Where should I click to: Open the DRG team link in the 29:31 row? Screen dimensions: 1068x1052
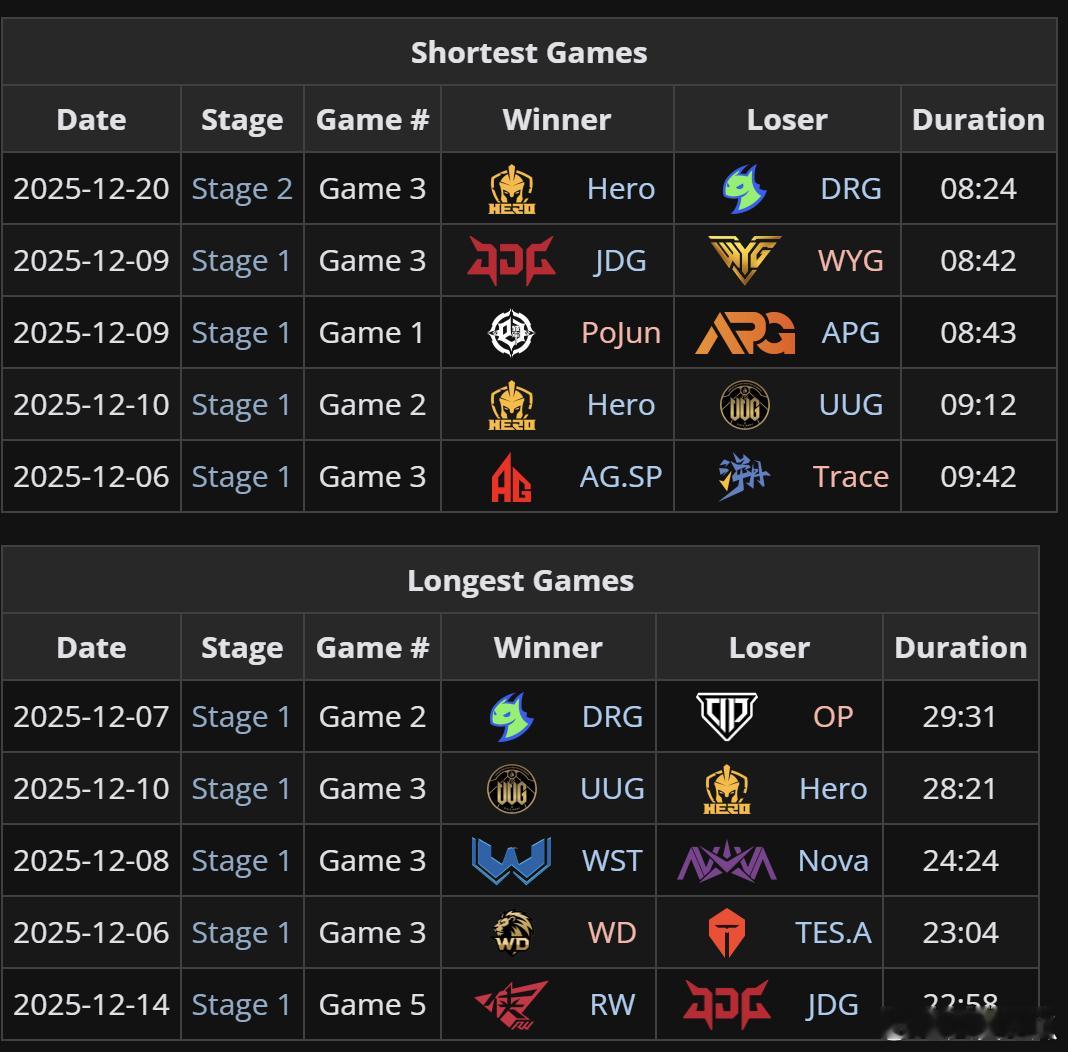(612, 717)
